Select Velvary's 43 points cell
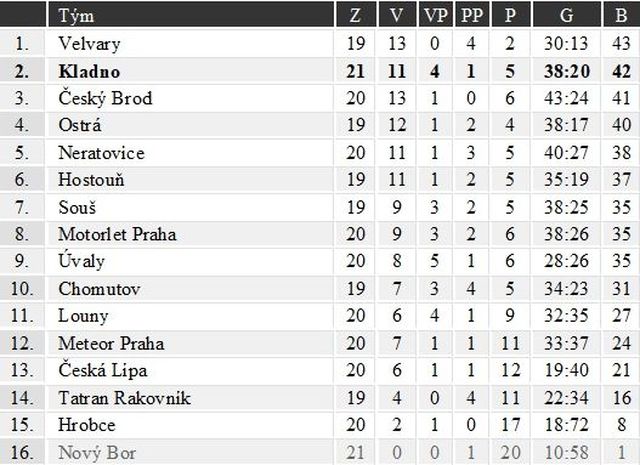The height and width of the screenshot is (465, 640). pyautogui.click(x=621, y=43)
